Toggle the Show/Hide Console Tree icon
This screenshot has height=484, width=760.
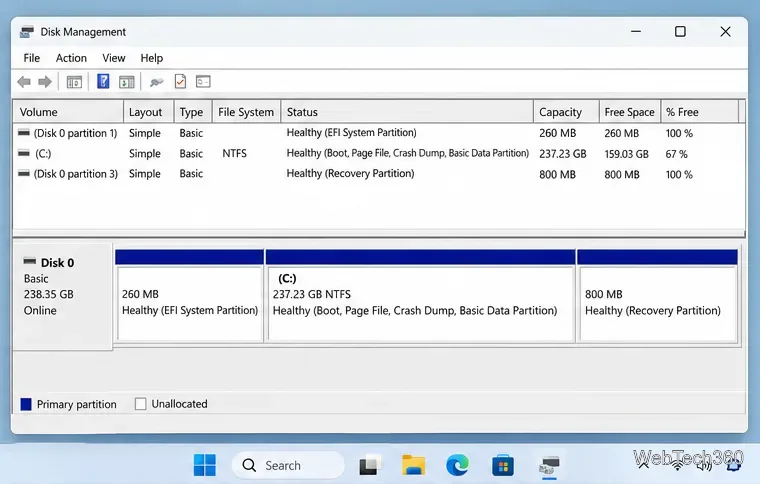click(74, 82)
